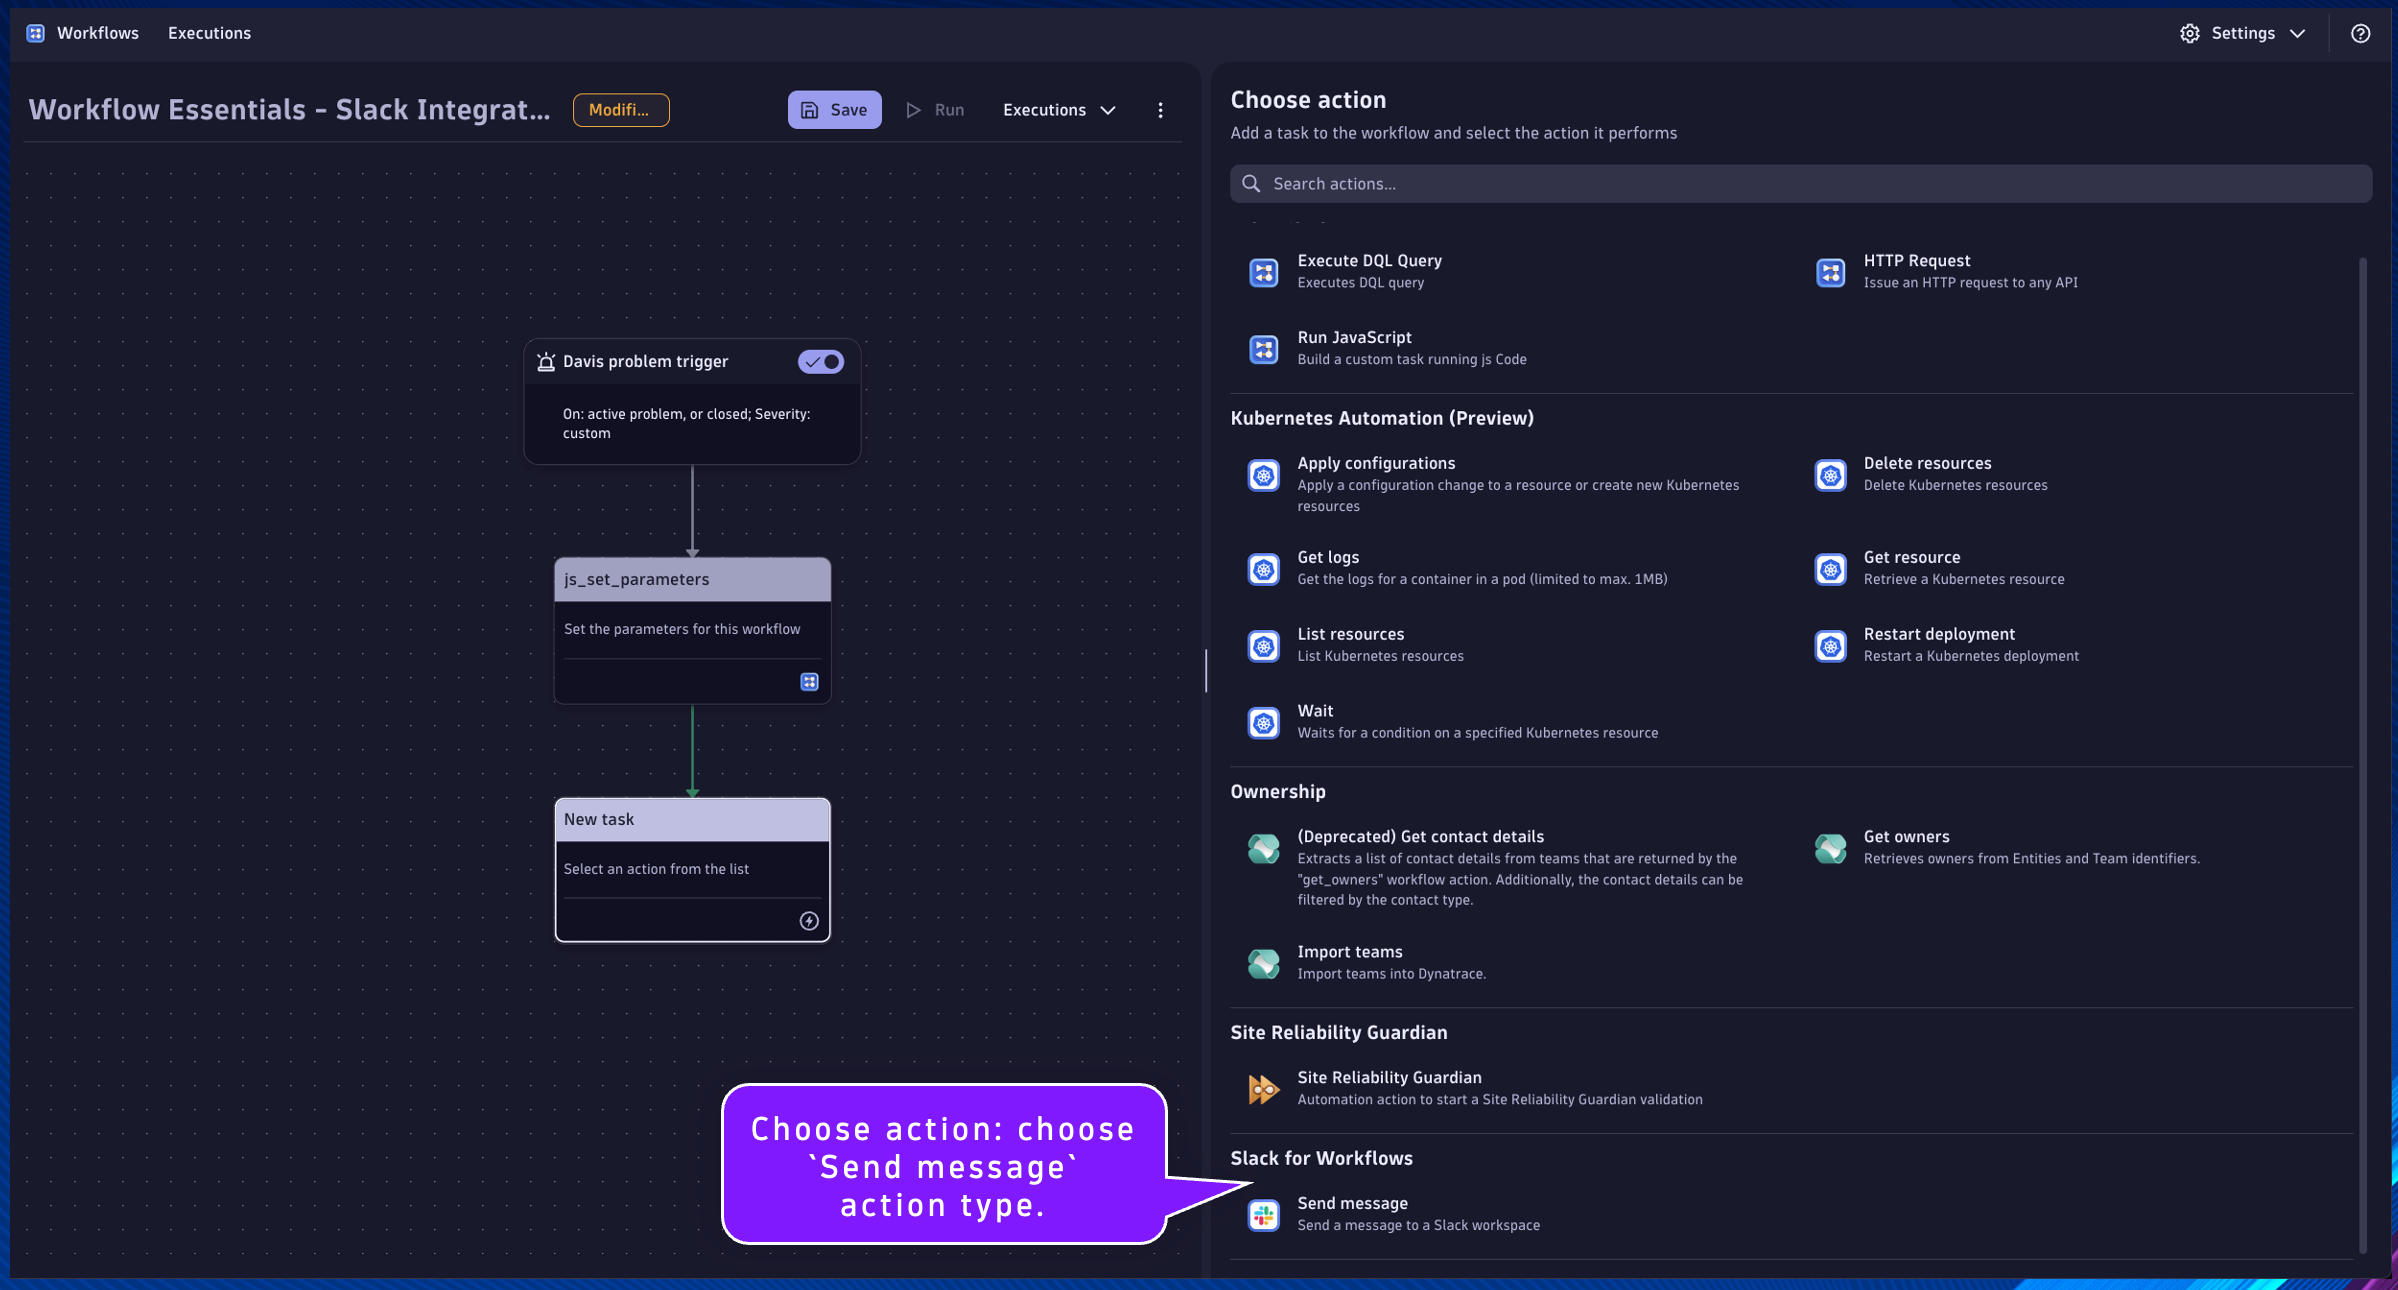The image size is (2398, 1290).
Task: Choose the HTTP Request action icon
Action: pos(1830,272)
